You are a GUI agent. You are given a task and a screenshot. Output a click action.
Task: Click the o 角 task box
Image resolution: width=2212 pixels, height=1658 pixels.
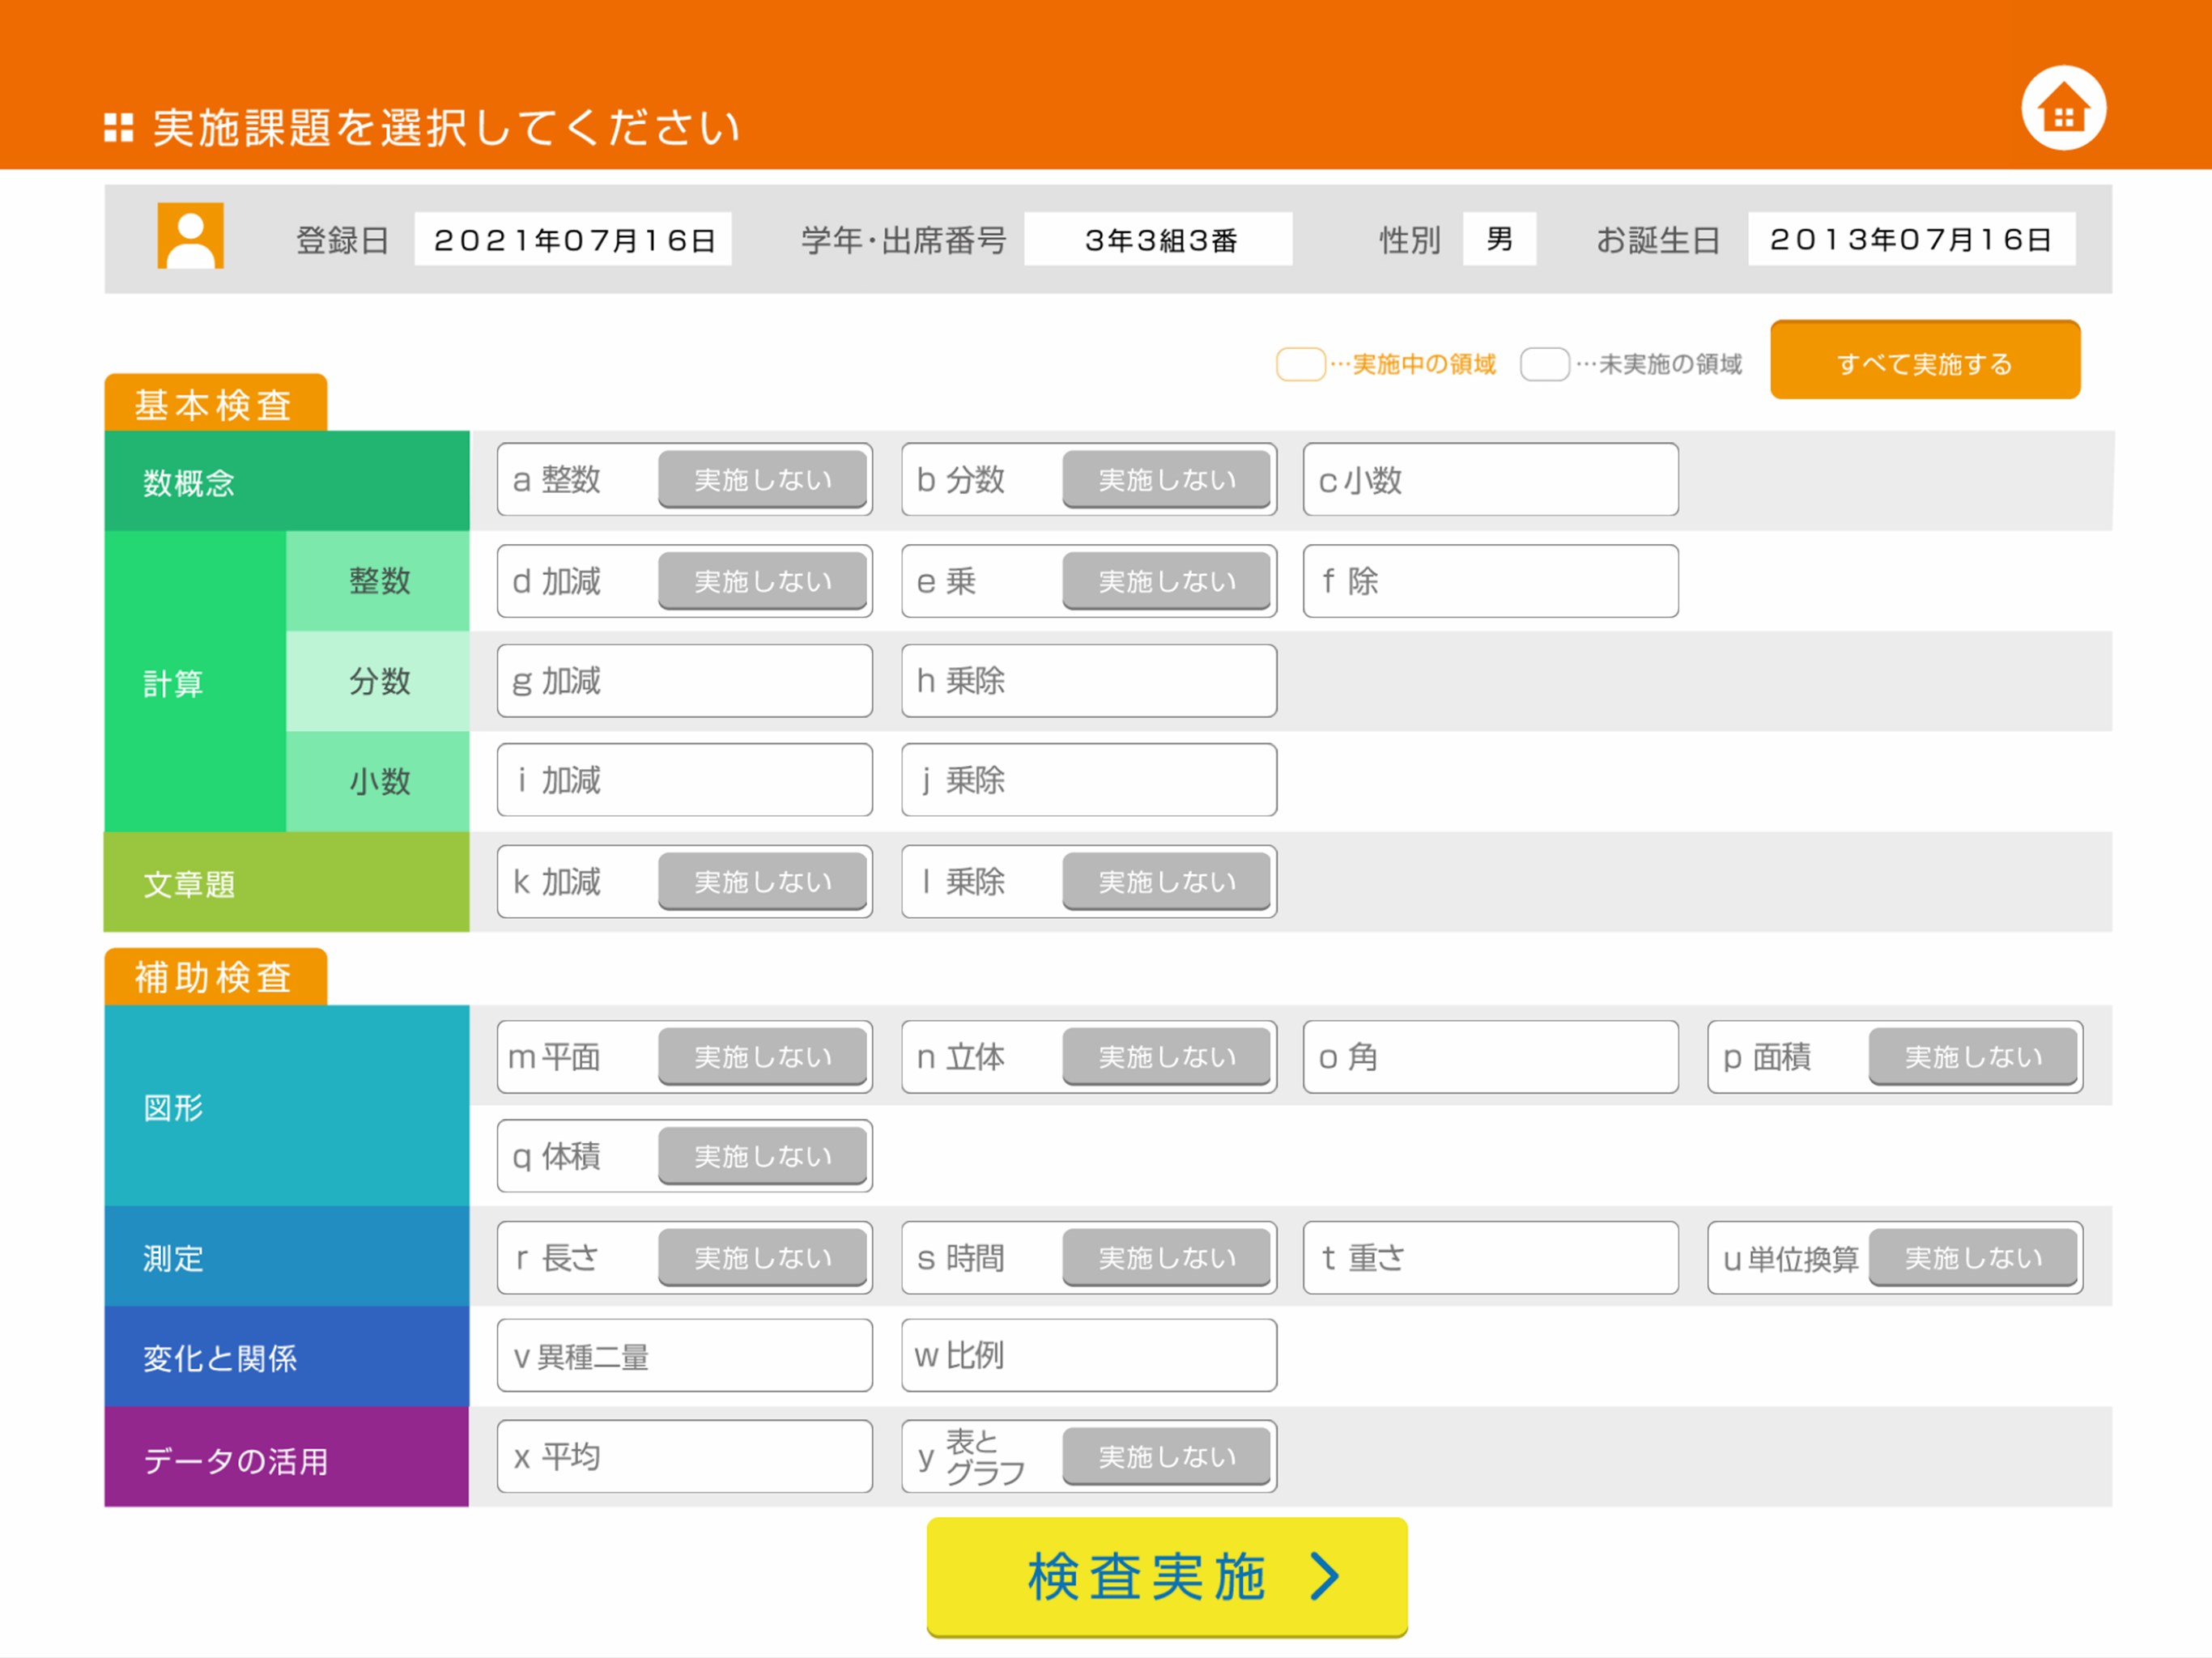tap(1490, 1057)
